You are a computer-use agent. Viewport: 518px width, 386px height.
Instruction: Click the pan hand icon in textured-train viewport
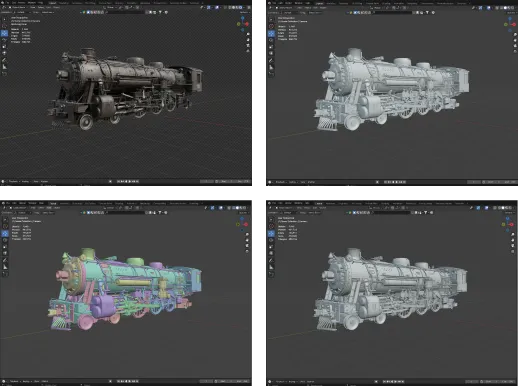pos(248,40)
